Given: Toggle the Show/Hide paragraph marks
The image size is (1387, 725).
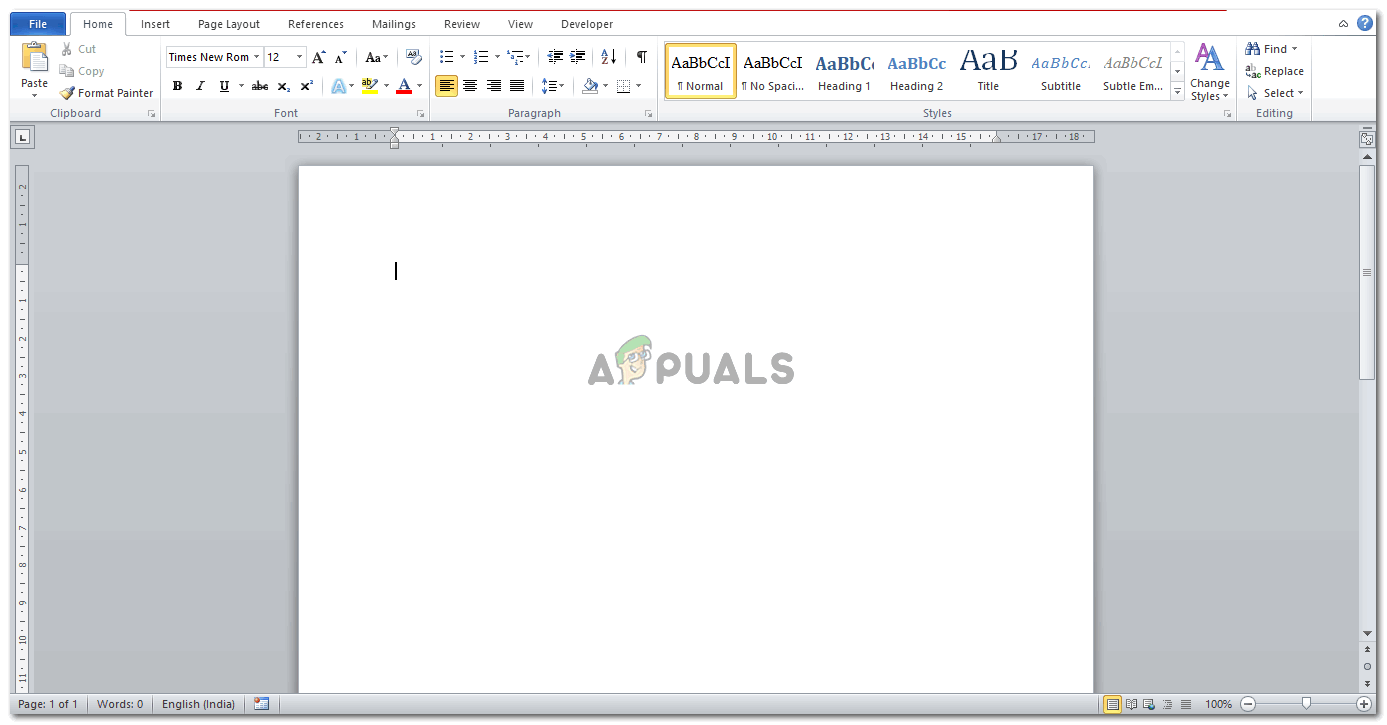Looking at the screenshot, I should click(641, 57).
